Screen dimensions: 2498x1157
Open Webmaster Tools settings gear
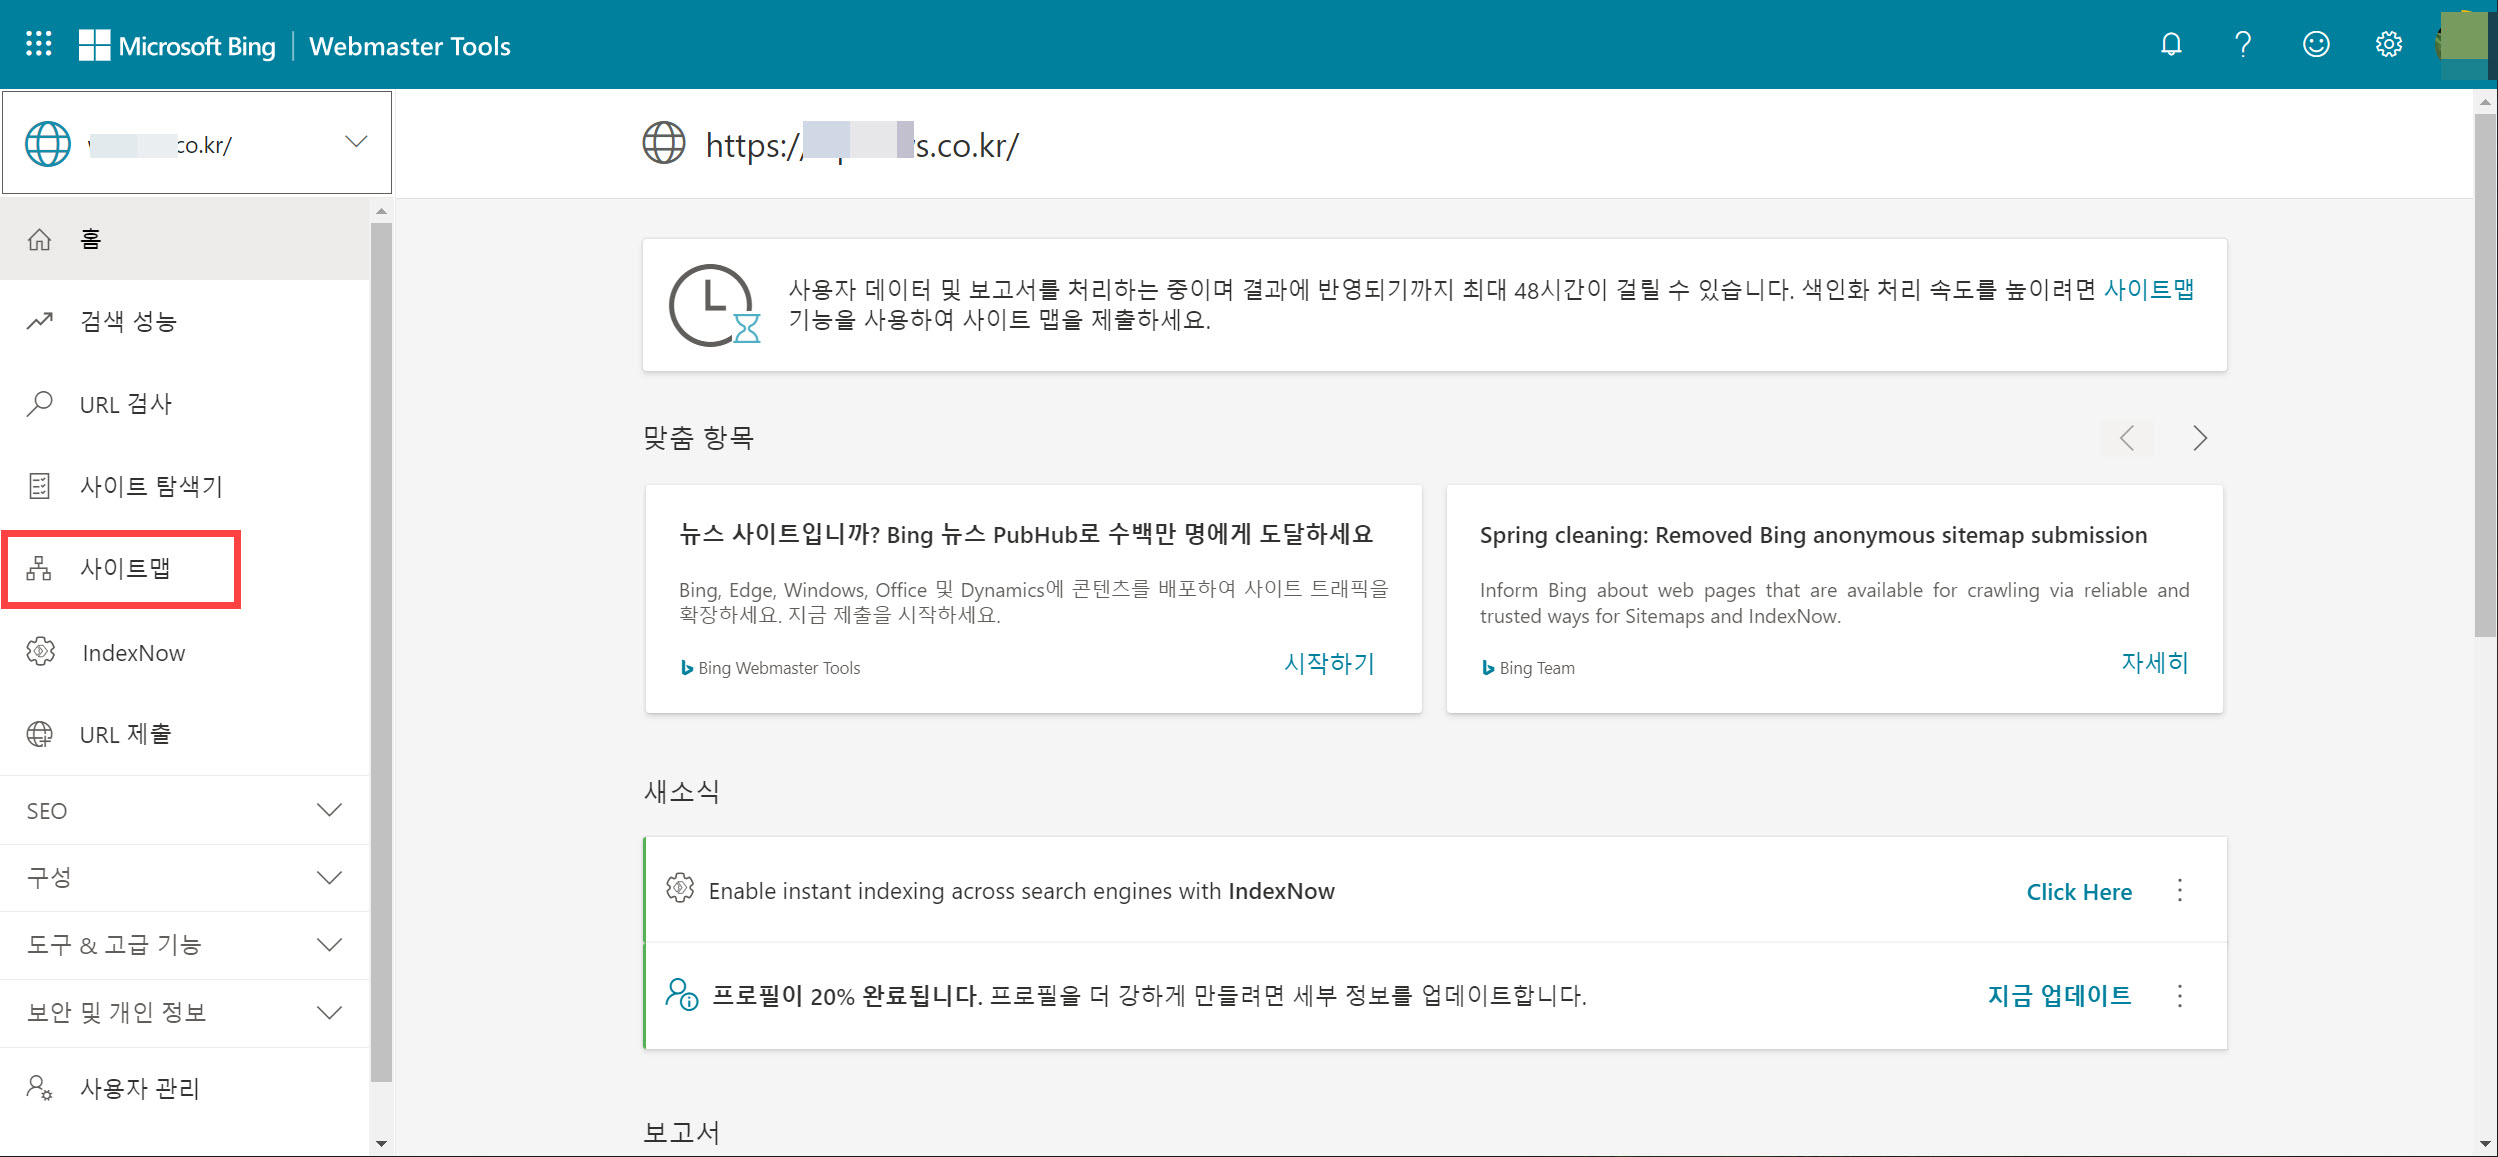point(2389,44)
